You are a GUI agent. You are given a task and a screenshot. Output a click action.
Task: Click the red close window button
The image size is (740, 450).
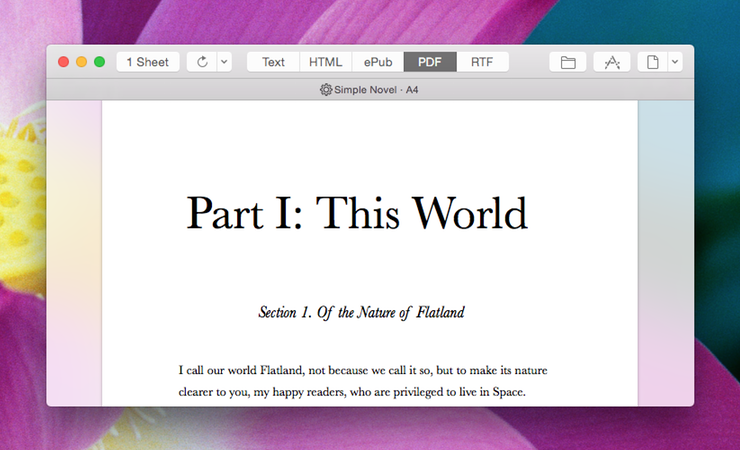click(64, 62)
